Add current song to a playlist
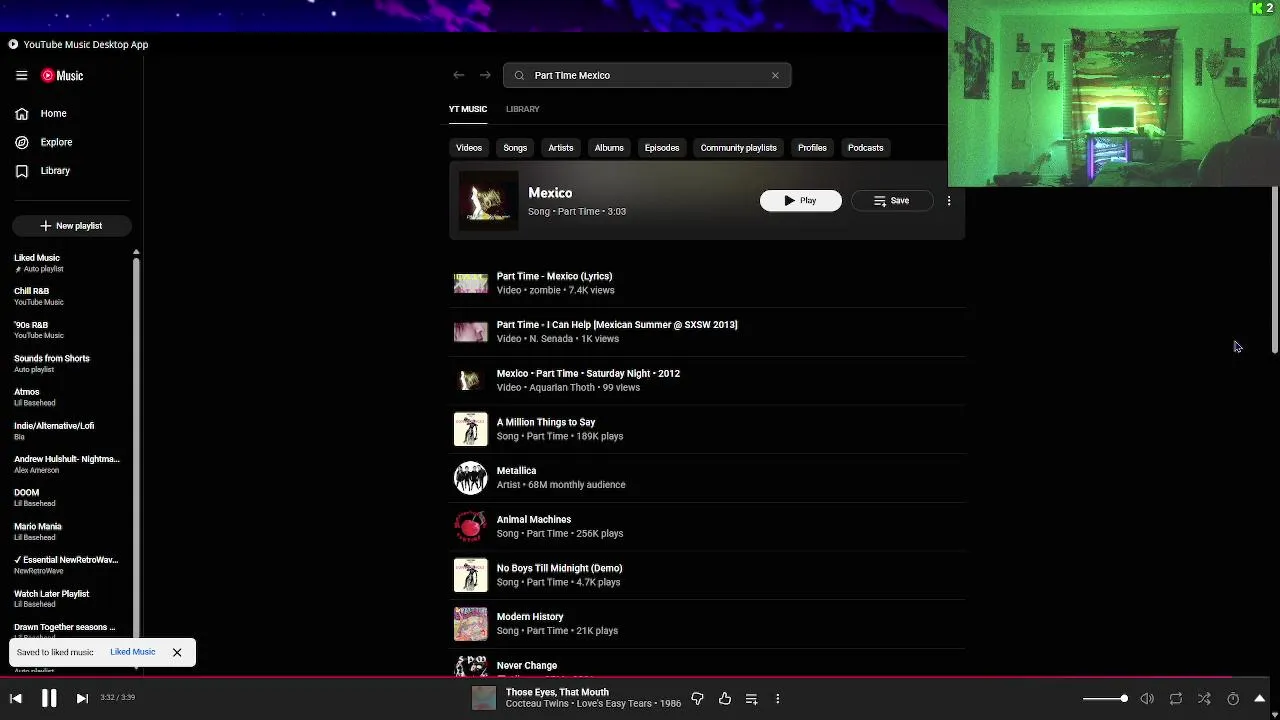Viewport: 1280px width, 720px height. coord(751,699)
